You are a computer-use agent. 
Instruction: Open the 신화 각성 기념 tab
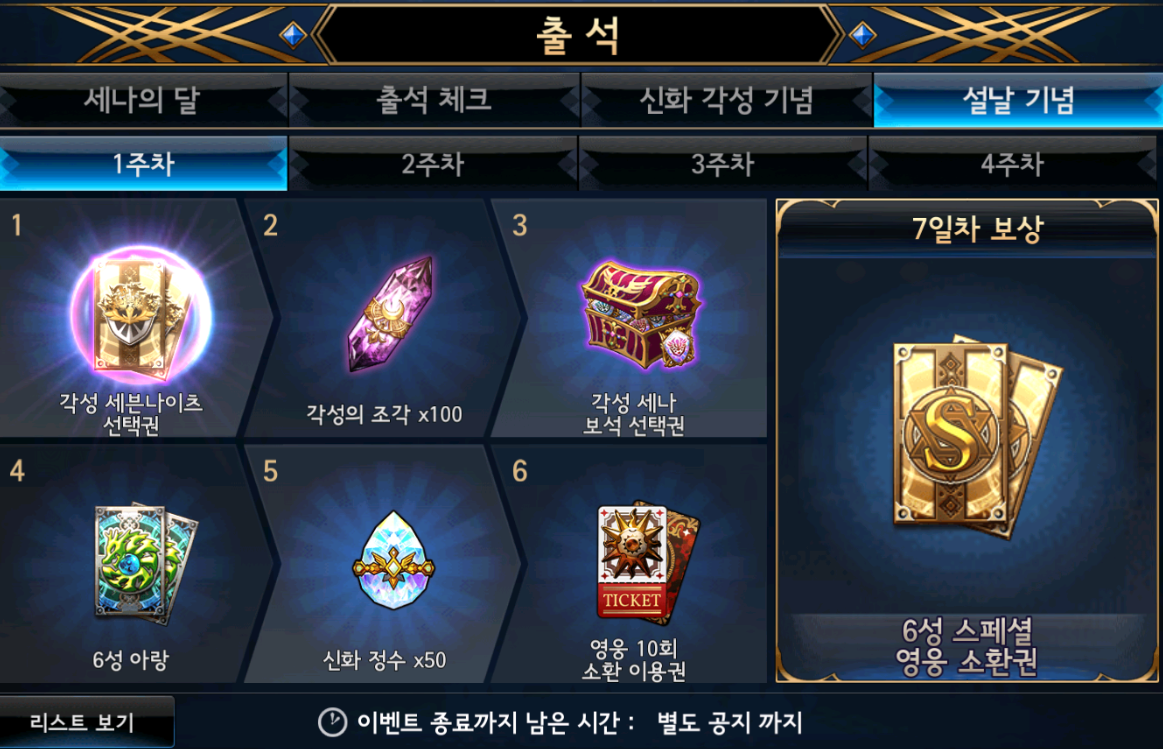726,100
